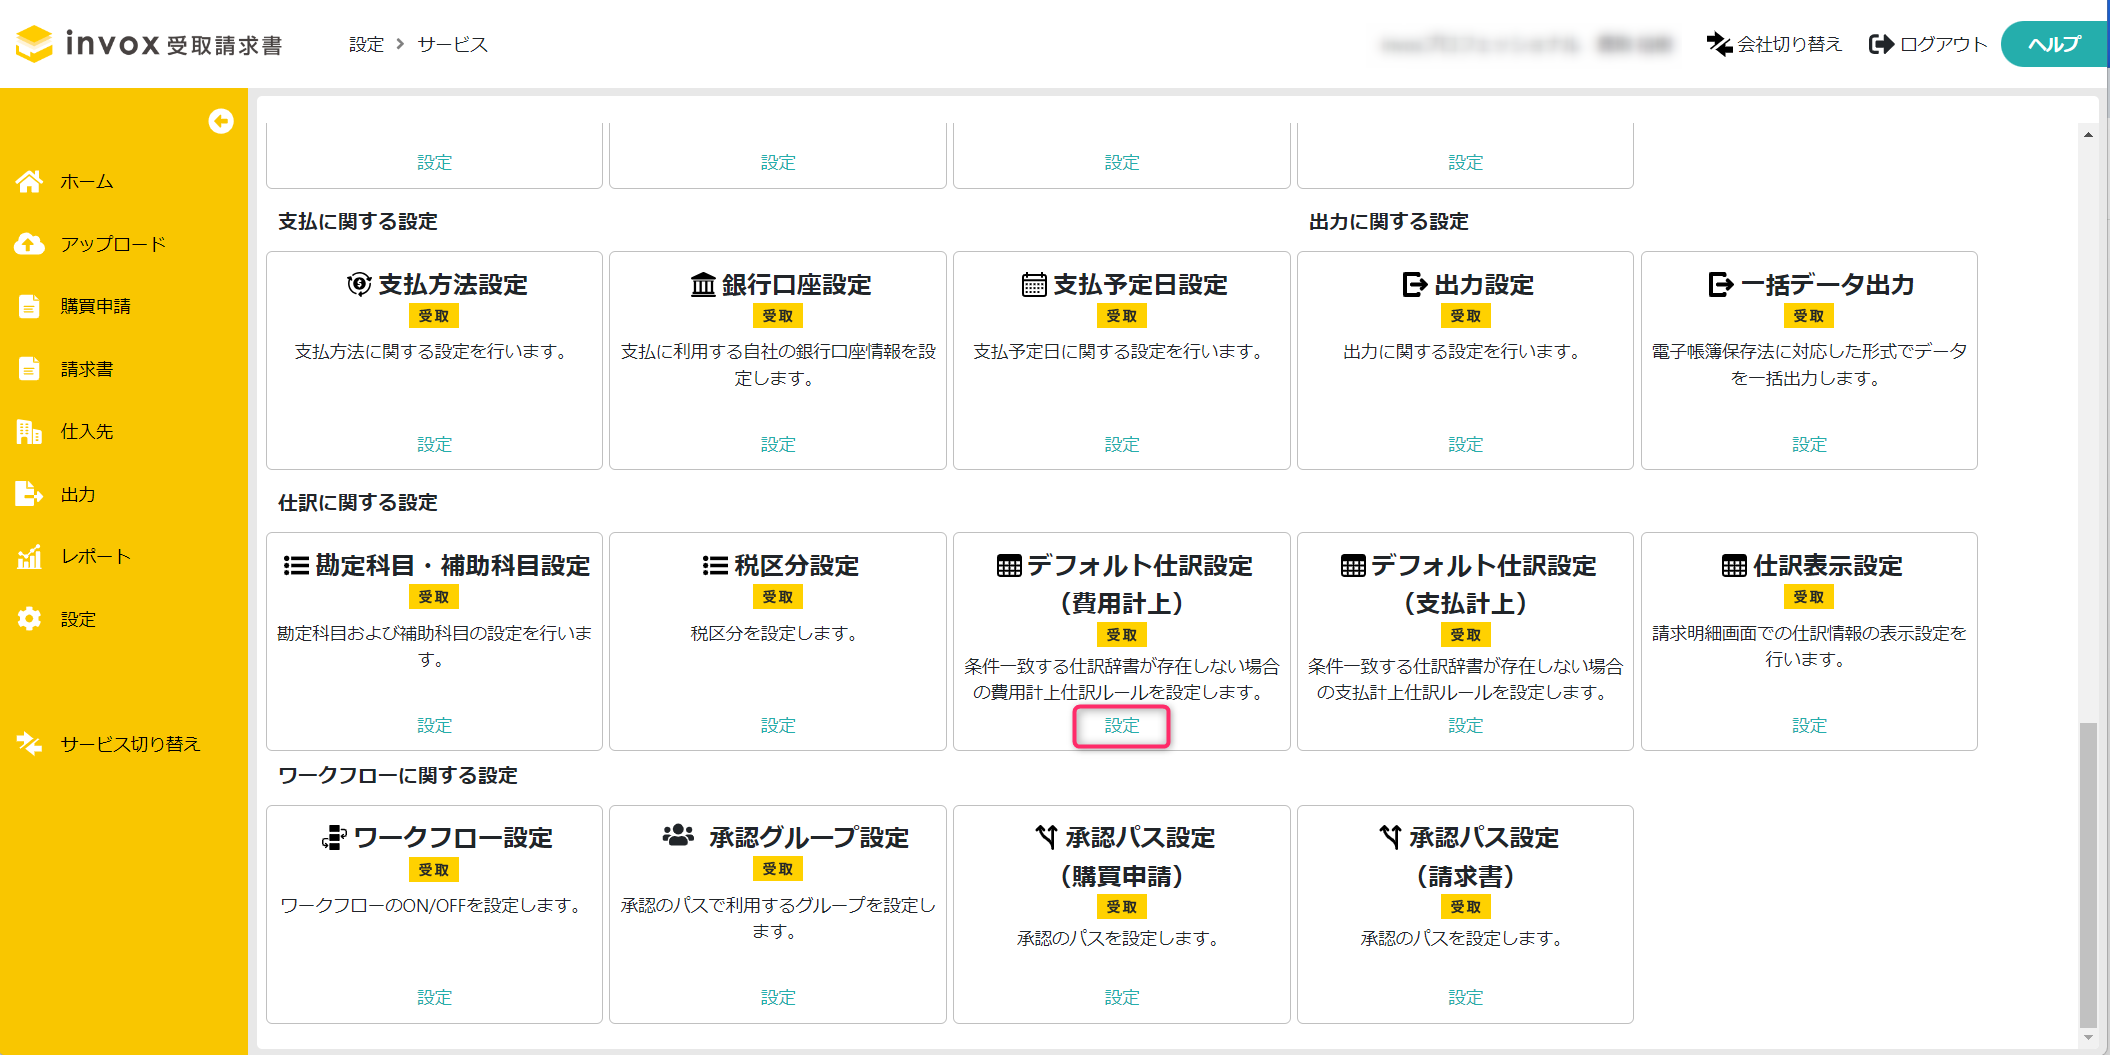This screenshot has height=1055, width=2110.
Task: Click 設定 link under デフォルト仕訳設定（費用計上）
Action: point(1121,726)
